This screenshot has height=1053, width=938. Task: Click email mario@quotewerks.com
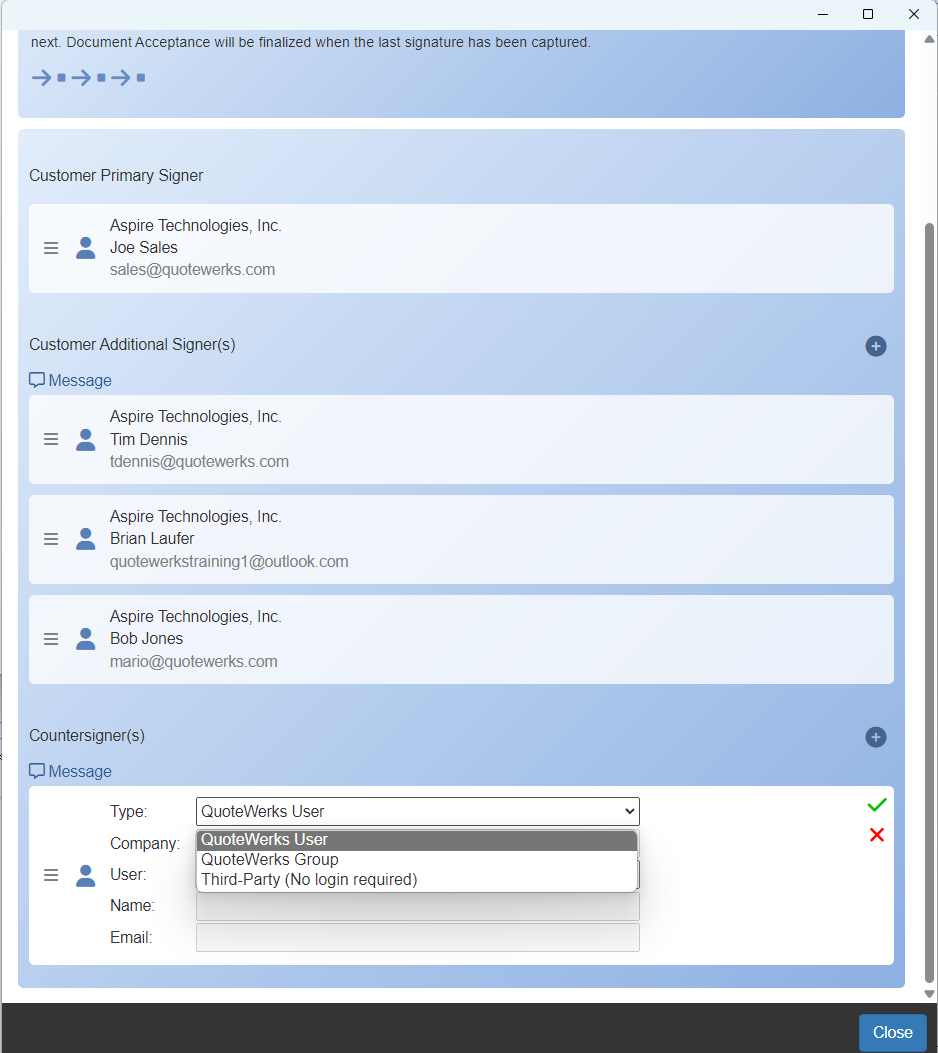193,661
